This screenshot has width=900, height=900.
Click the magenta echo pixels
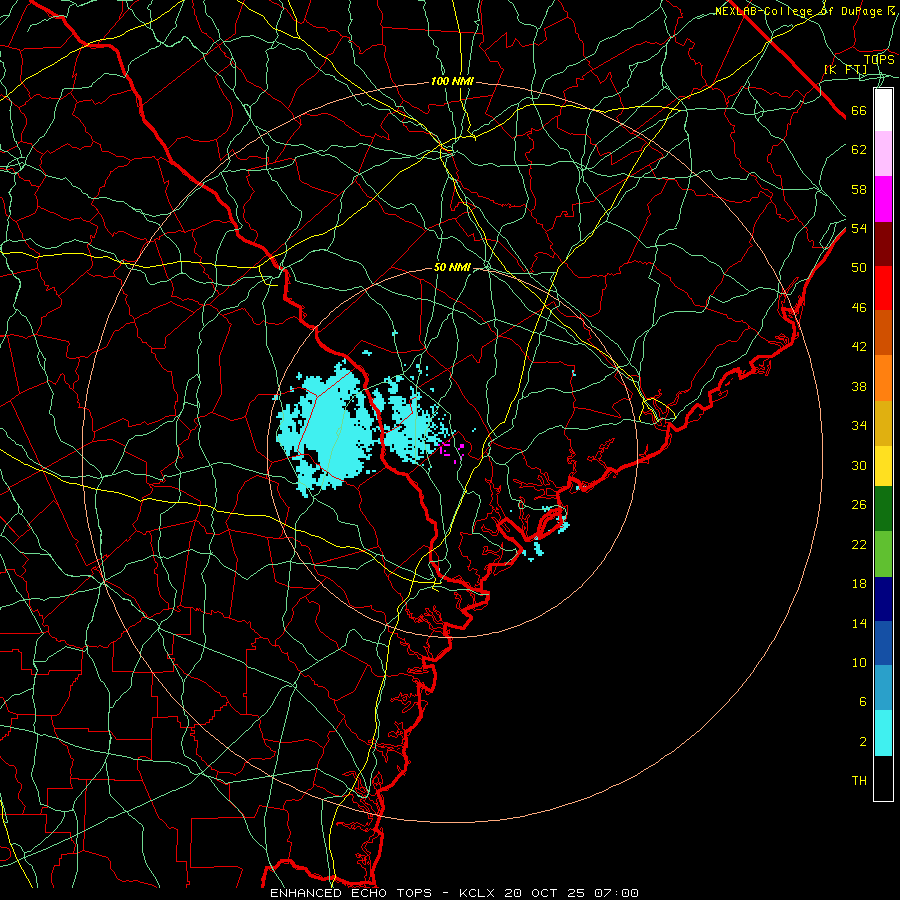coord(452,452)
